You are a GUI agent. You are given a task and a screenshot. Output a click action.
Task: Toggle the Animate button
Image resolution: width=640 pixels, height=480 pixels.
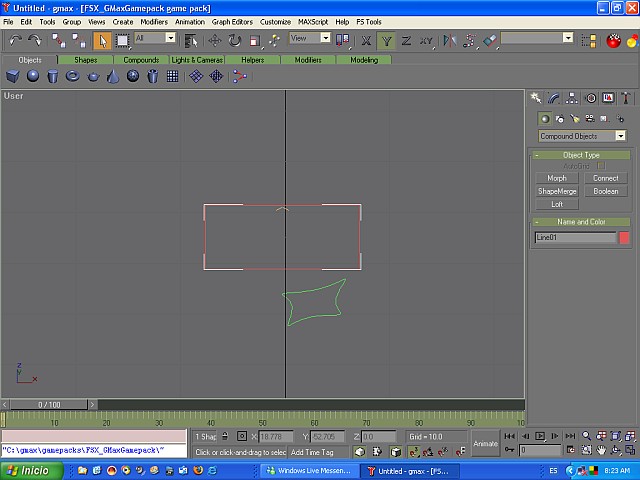pyautogui.click(x=485, y=443)
